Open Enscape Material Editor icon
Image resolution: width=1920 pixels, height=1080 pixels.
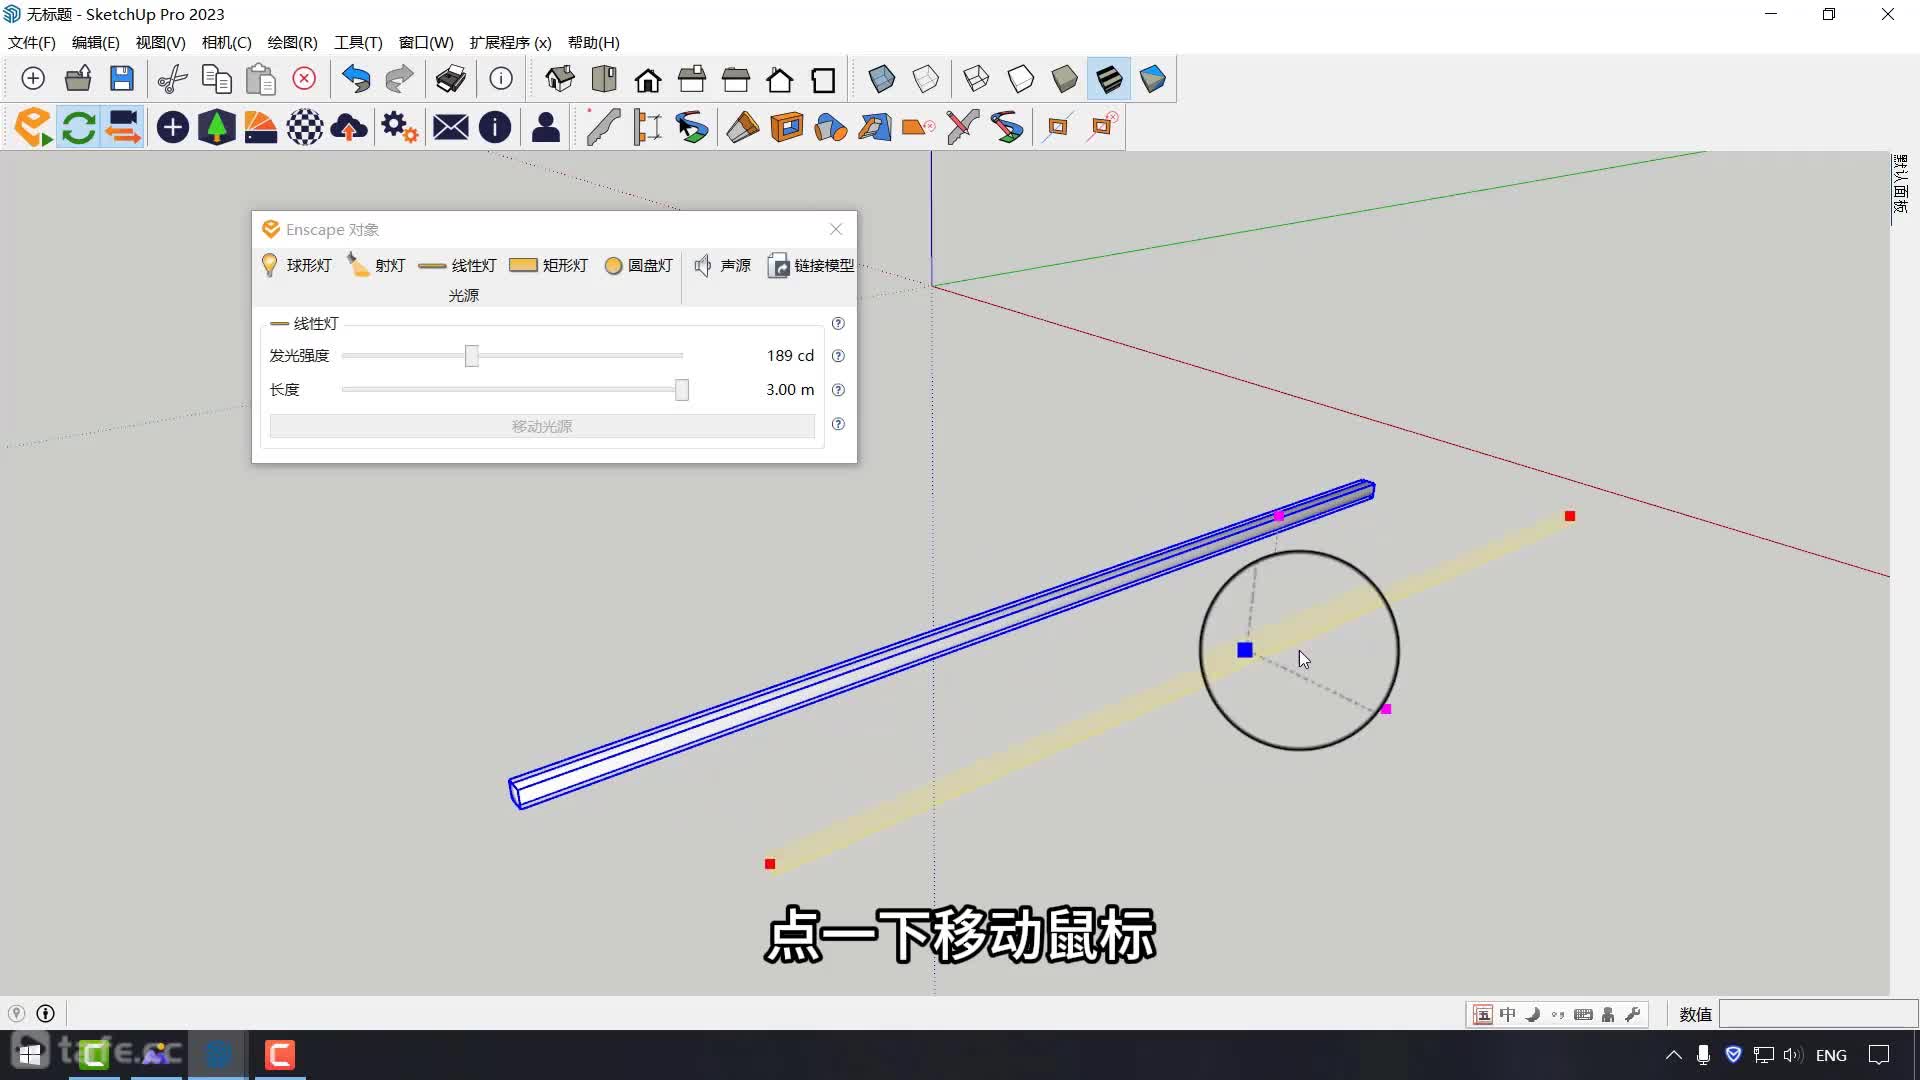[260, 128]
